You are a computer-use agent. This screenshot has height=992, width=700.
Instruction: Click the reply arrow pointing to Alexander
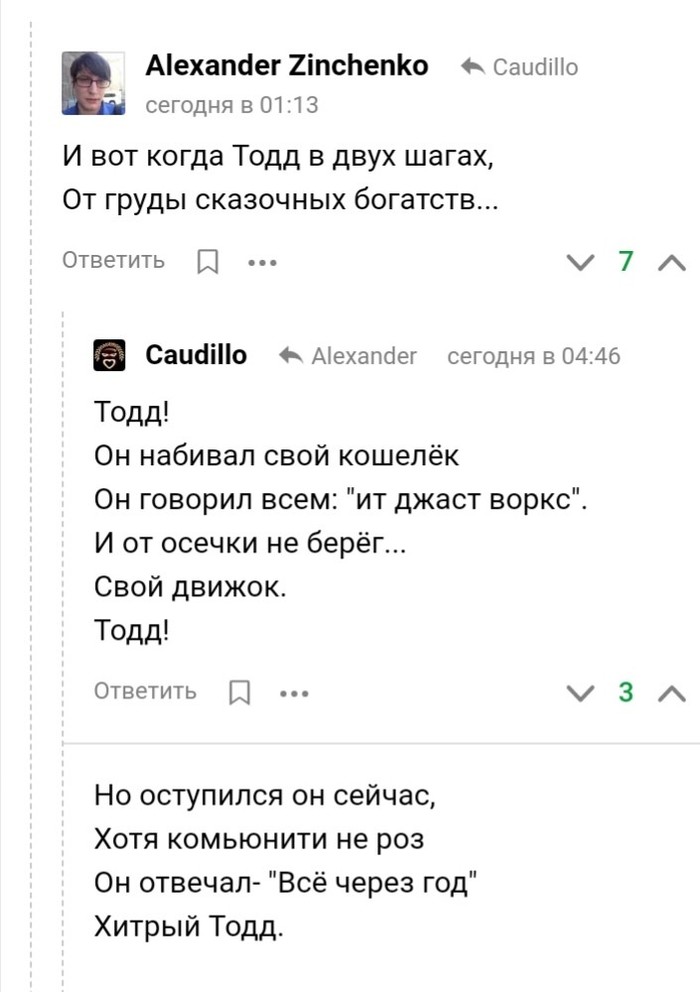coord(290,355)
